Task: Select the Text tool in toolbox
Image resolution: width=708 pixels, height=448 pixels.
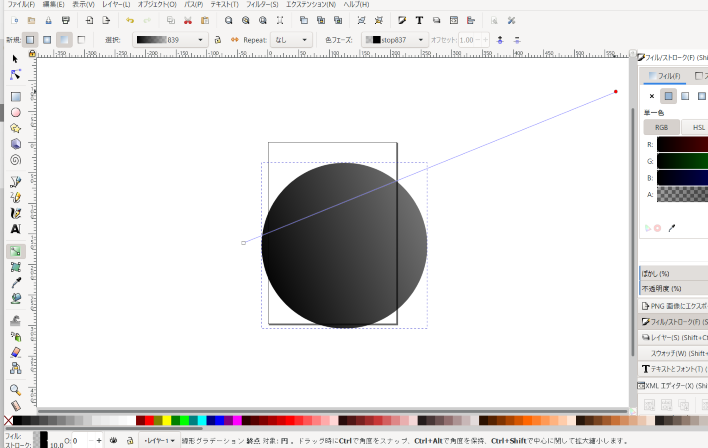Action: coord(15,229)
